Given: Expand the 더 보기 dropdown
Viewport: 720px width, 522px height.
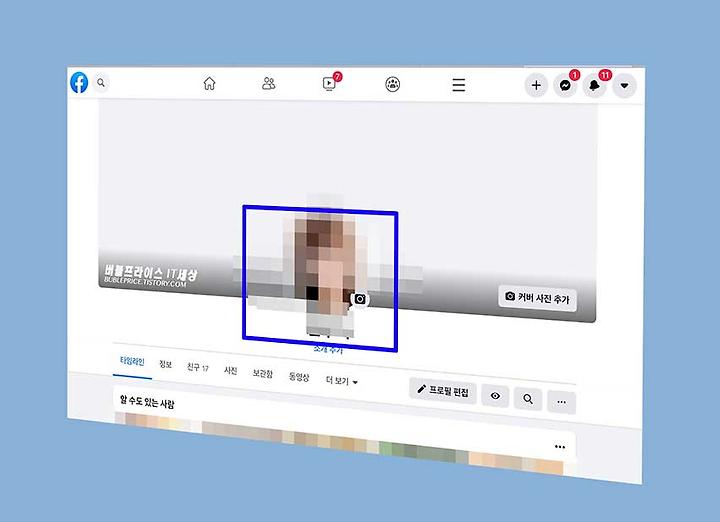Looking at the screenshot, I should [342, 381].
